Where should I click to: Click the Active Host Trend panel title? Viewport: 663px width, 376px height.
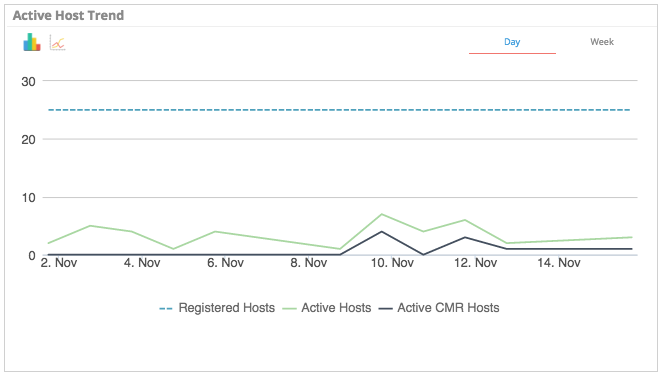[x=68, y=15]
